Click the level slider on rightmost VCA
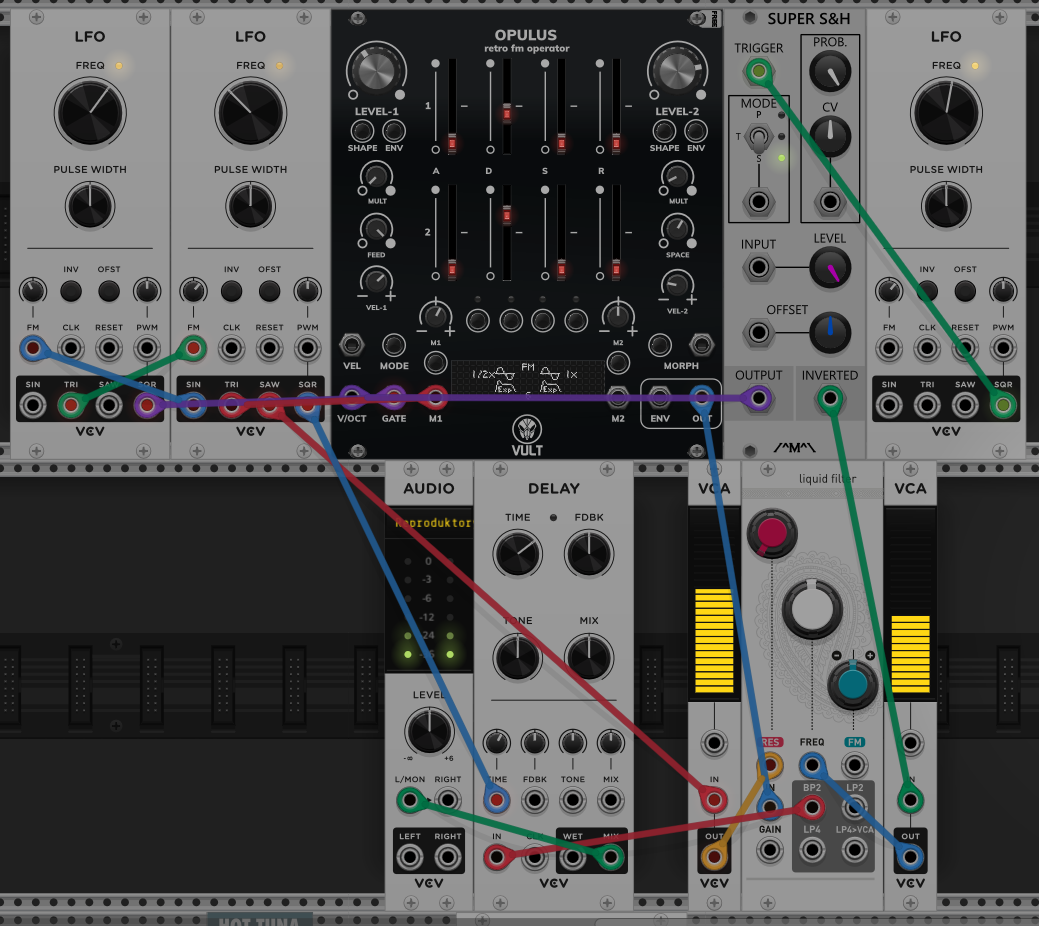Screen dimensions: 1039x926 click(x=910, y=603)
